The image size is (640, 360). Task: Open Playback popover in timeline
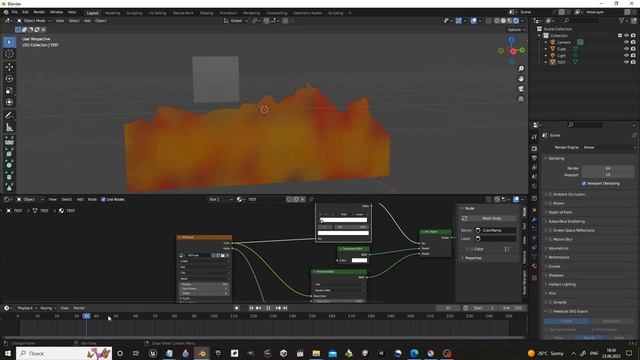tap(27, 308)
